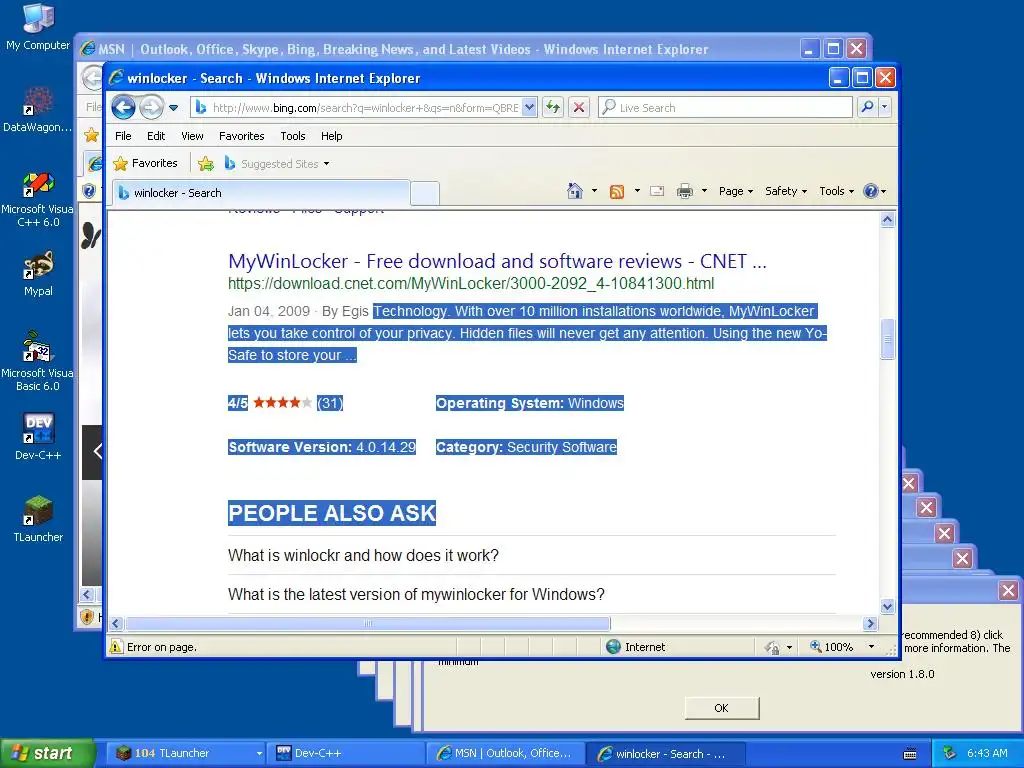Image resolution: width=1024 pixels, height=768 pixels.
Task: Select Microsoft Visual Basic 6.0 icon
Action: click(x=38, y=360)
